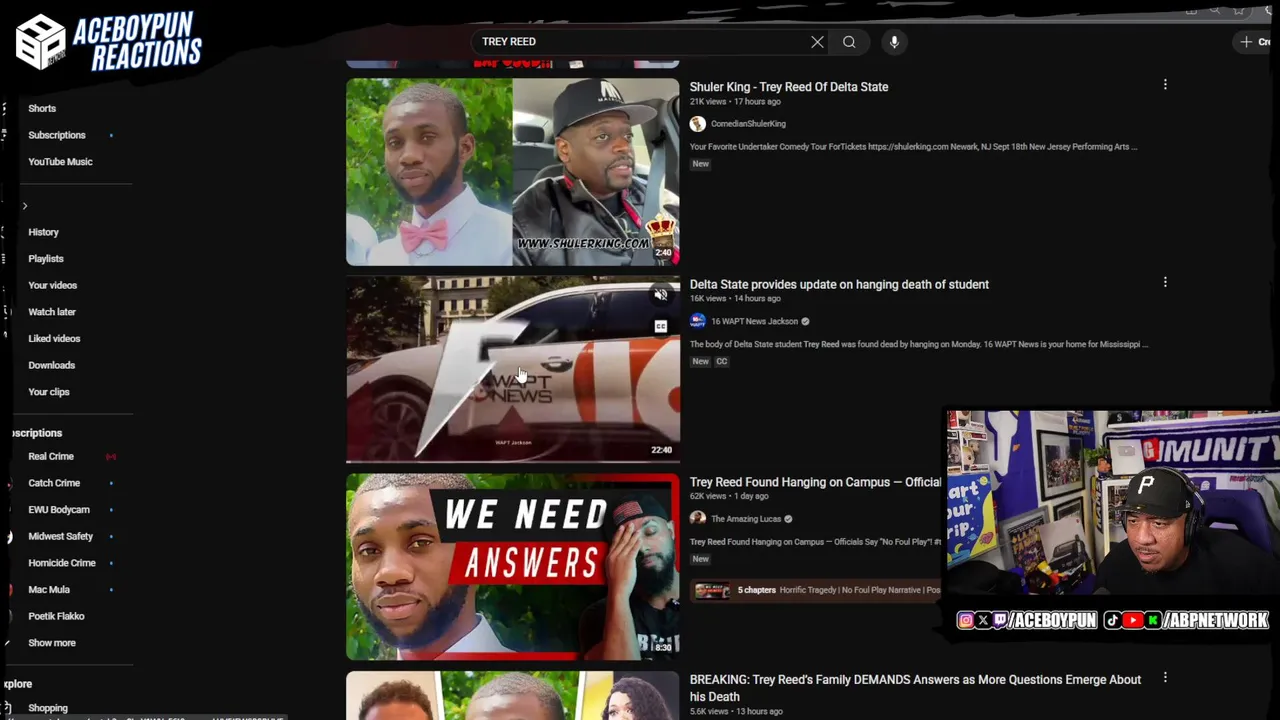Click the Subscriptions section header
1280x720 pixels.
tap(37, 433)
